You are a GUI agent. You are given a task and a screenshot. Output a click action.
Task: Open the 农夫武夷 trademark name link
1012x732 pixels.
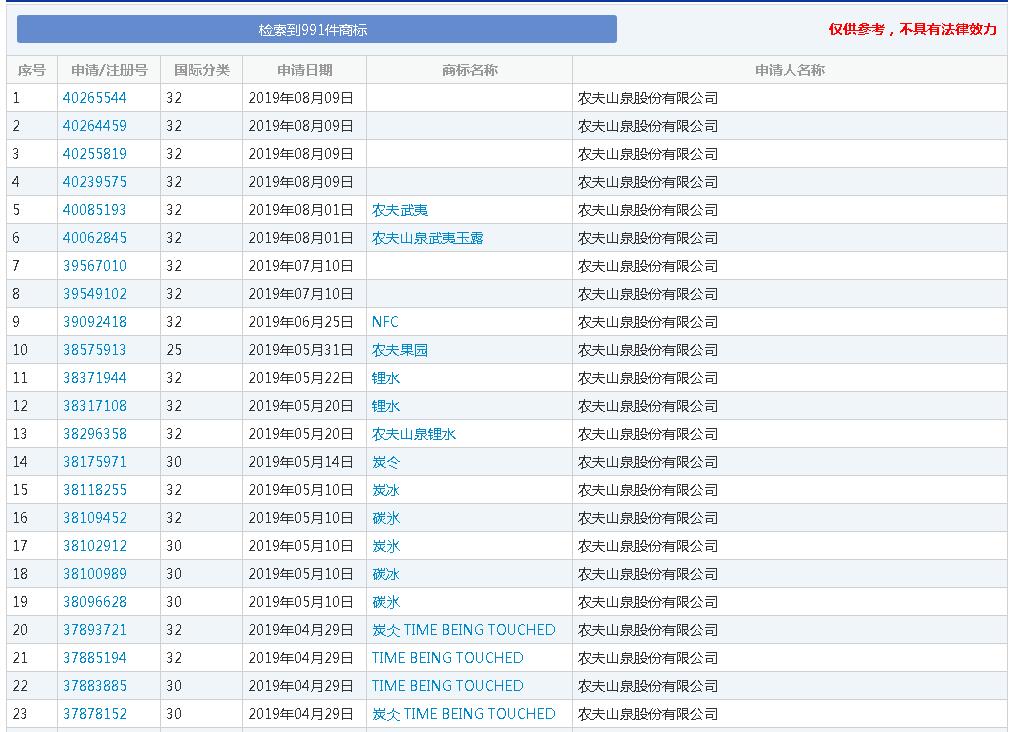tap(400, 210)
